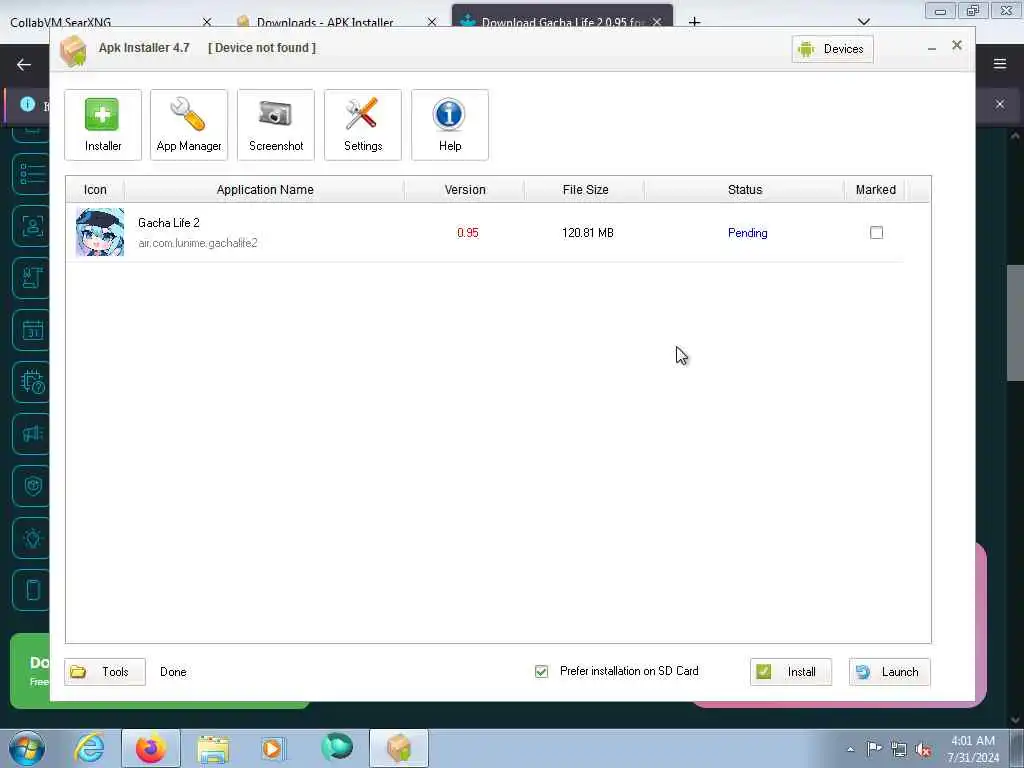Image resolution: width=1024 pixels, height=768 pixels.
Task: Open the Help section
Action: coord(449,125)
